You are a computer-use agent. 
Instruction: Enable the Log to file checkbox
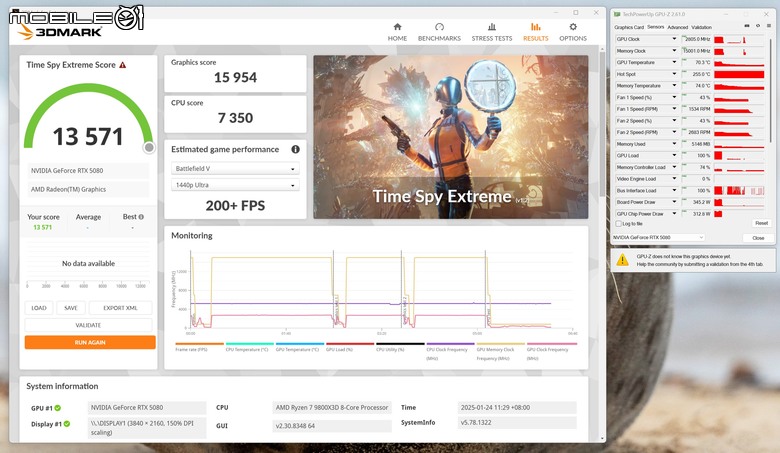coord(619,224)
